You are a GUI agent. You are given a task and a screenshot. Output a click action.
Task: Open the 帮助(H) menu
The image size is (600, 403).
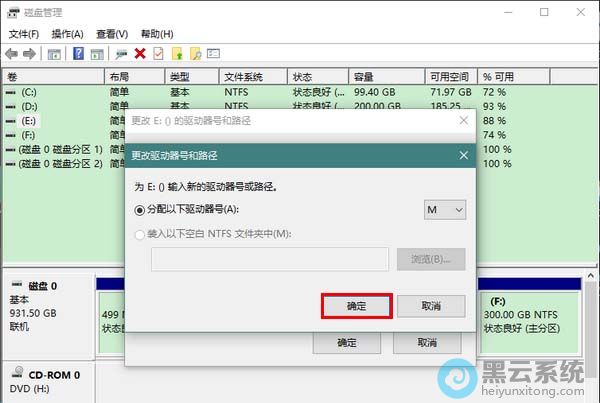pyautogui.click(x=157, y=34)
